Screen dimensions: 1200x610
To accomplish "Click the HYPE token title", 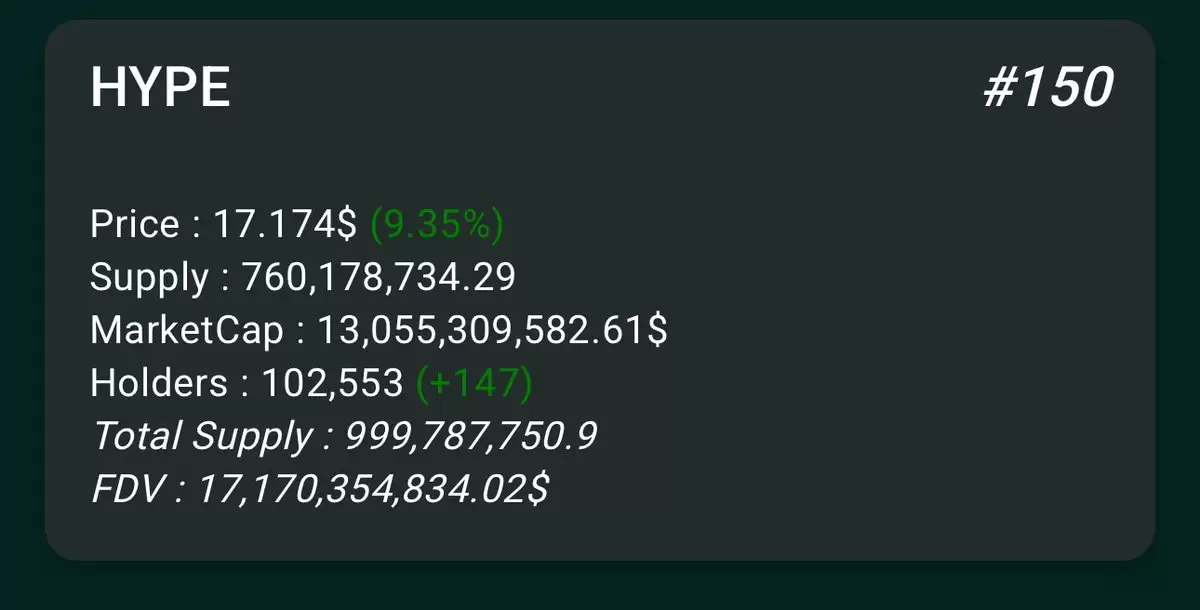I will pyautogui.click(x=160, y=88).
